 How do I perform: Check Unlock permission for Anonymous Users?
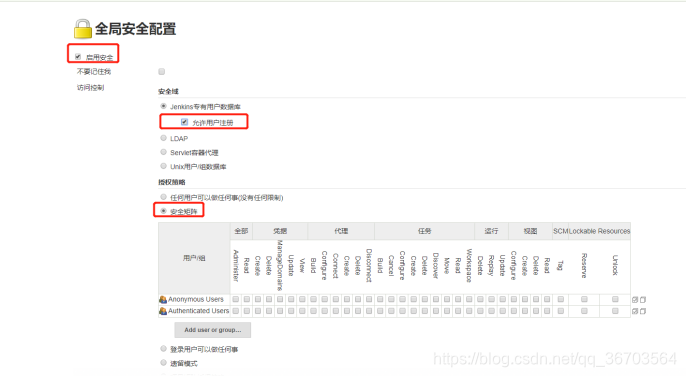[x=615, y=300]
